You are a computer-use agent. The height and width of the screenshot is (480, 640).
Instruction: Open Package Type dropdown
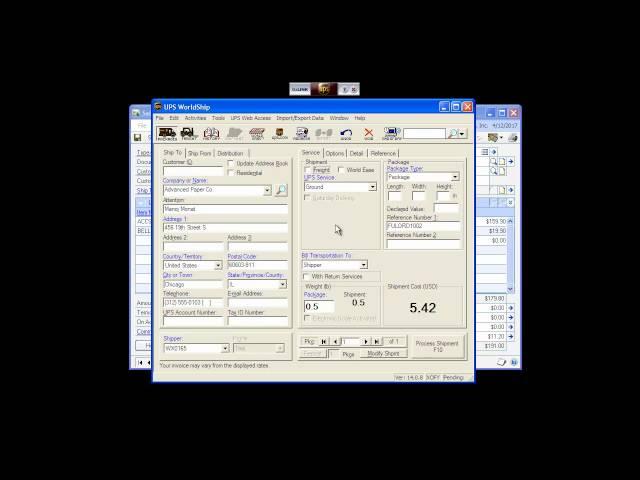pos(455,177)
